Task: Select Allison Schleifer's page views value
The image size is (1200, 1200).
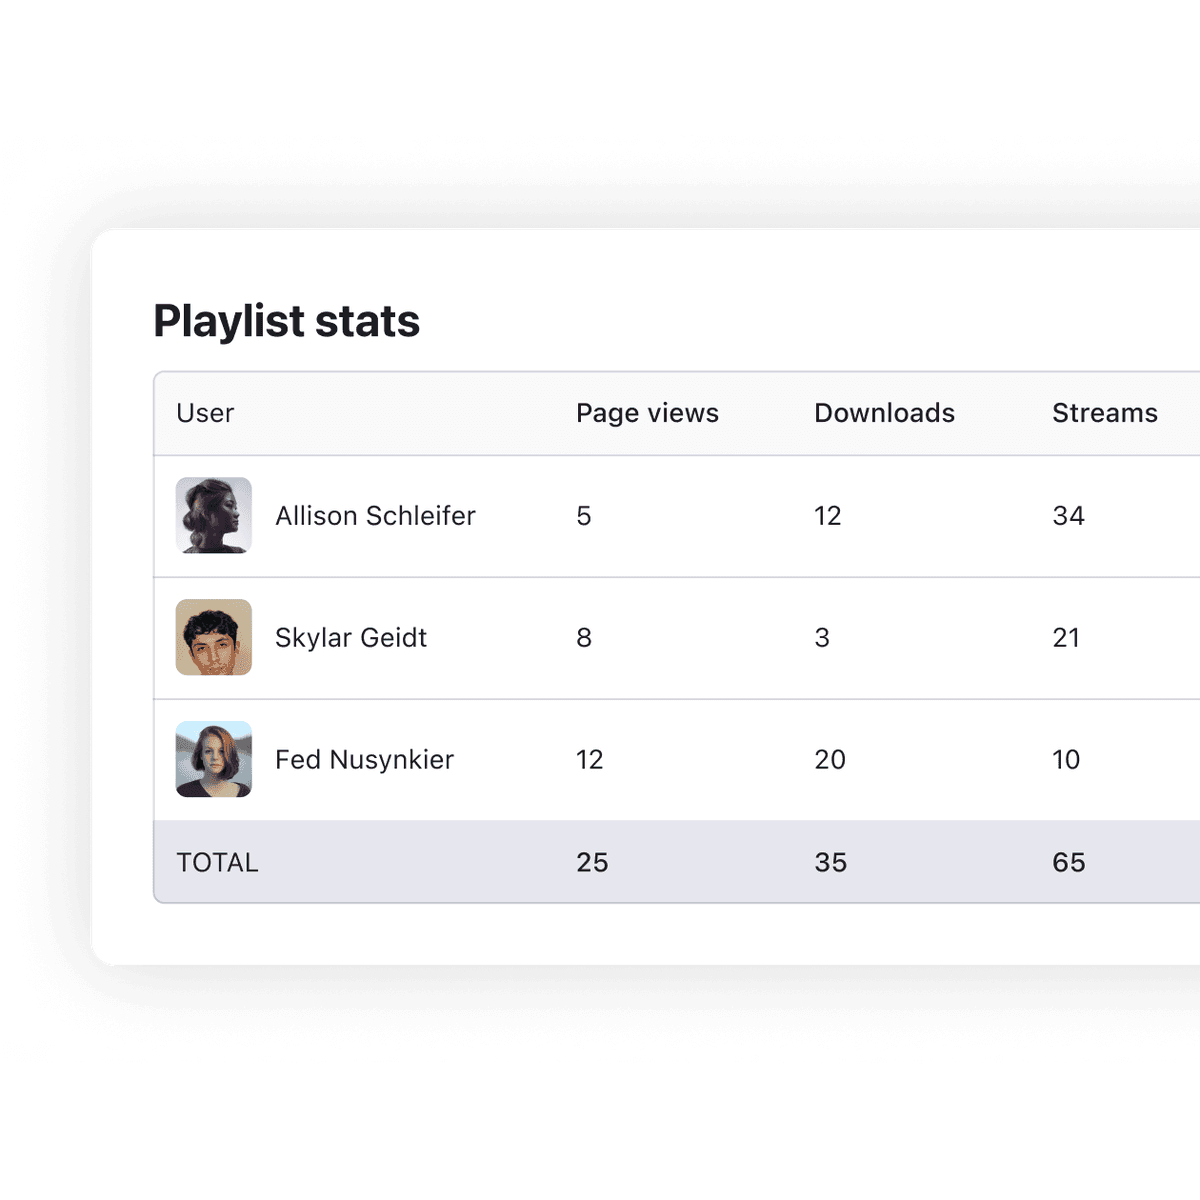Action: pos(584,516)
